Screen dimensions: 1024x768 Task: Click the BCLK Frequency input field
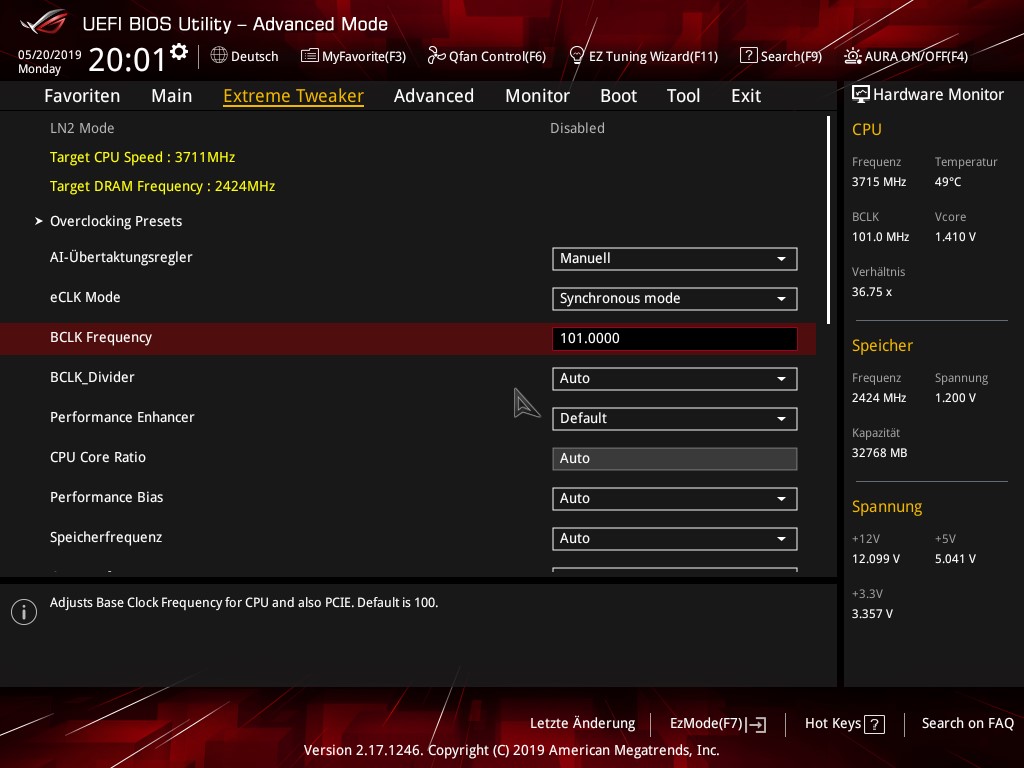[675, 338]
